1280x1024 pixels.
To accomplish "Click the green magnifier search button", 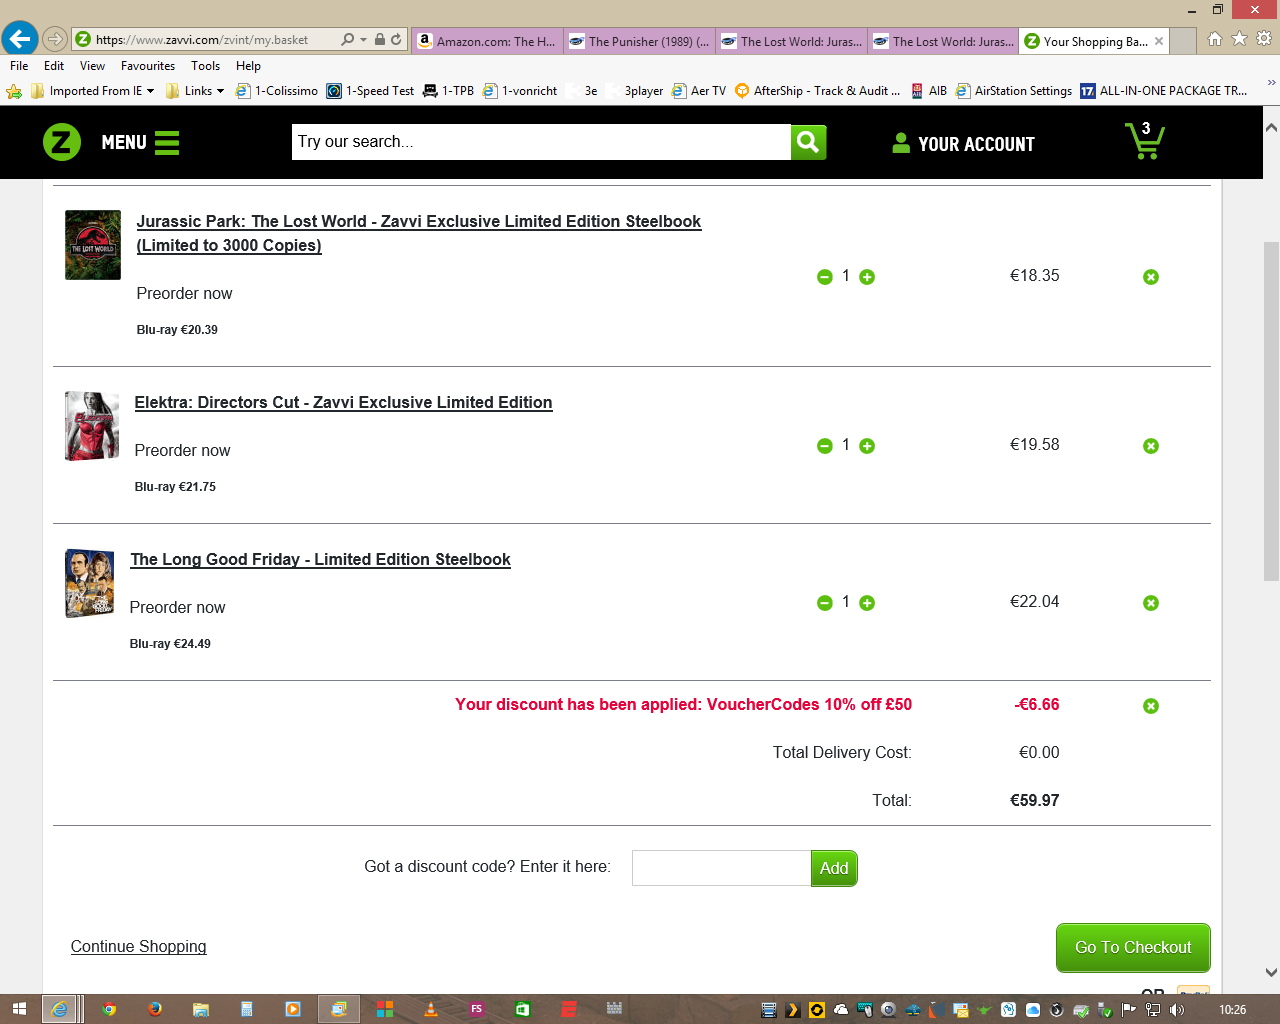I will pos(808,142).
